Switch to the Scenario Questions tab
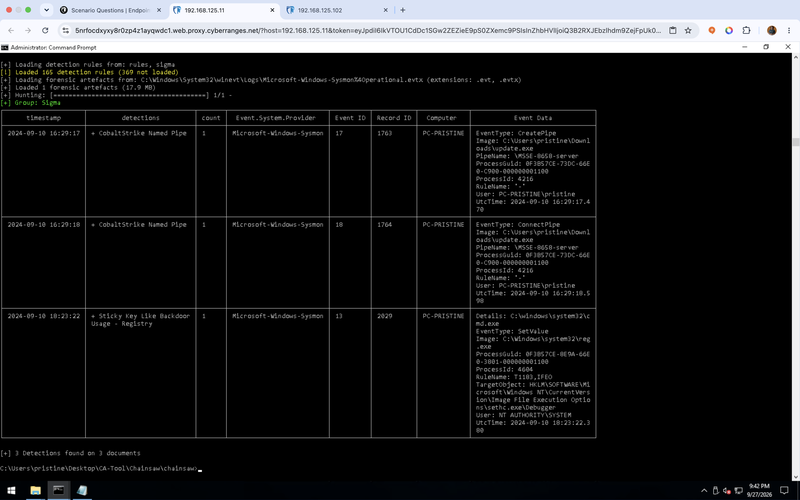800x500 pixels. coord(110,10)
